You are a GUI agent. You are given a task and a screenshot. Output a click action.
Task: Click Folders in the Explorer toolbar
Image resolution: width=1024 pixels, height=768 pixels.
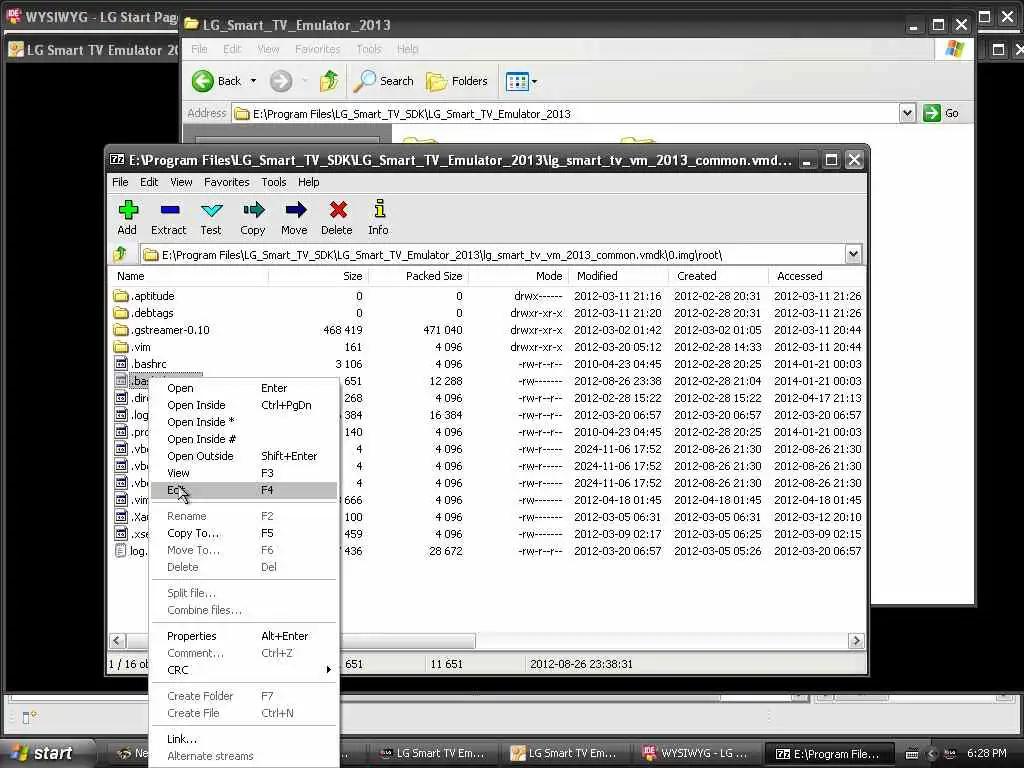tap(457, 81)
